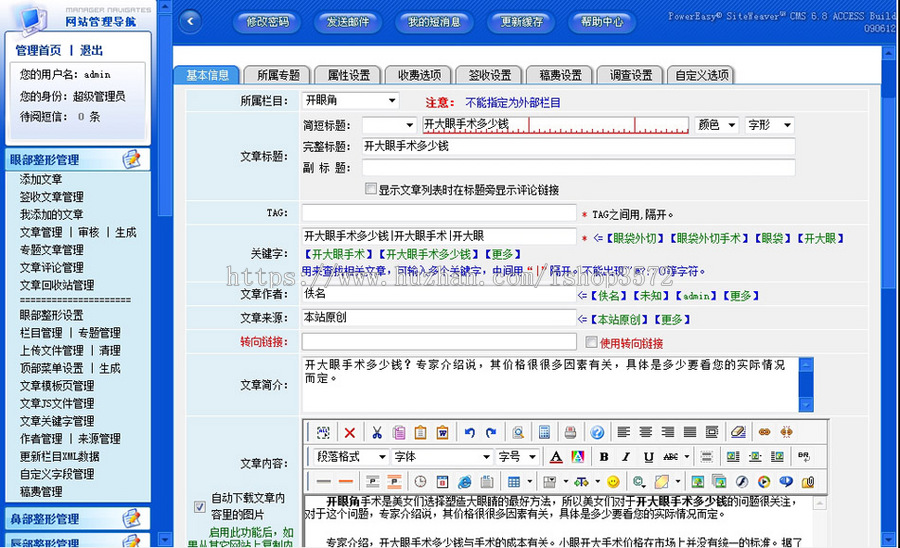Click the back arrow circle button
Viewport: 900px width, 548px height.
(x=190, y=21)
